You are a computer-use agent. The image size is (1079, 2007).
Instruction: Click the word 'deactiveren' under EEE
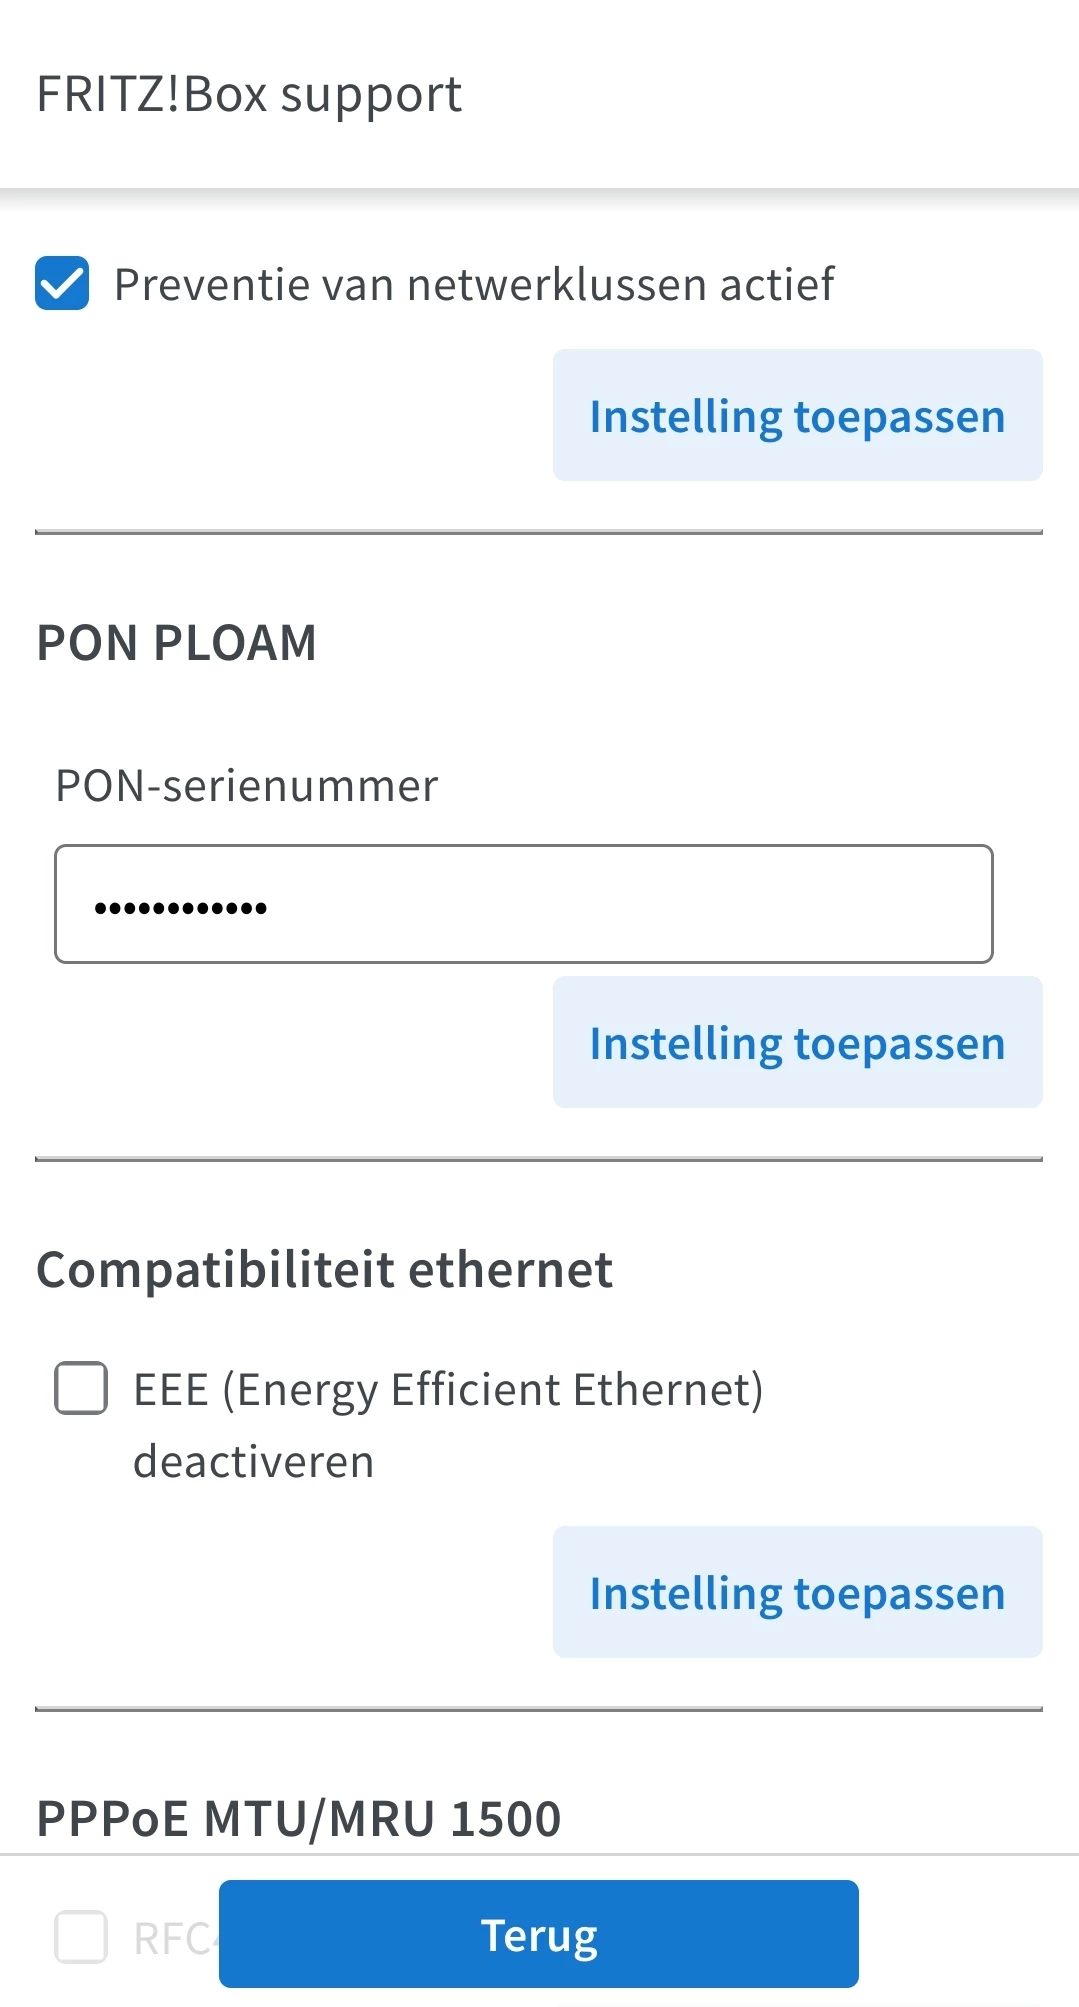tap(254, 1462)
